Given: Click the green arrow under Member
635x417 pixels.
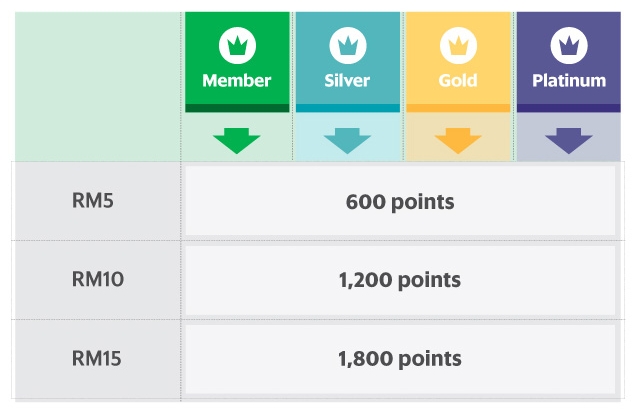Looking at the screenshot, I should click(237, 140).
